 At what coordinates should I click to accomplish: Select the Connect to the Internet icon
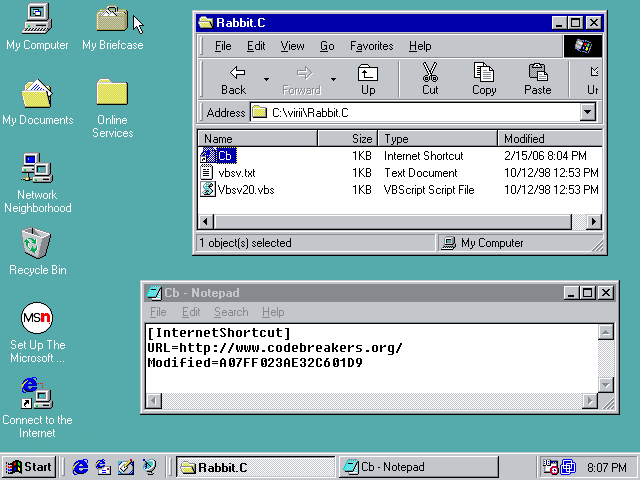pyautogui.click(x=37, y=393)
